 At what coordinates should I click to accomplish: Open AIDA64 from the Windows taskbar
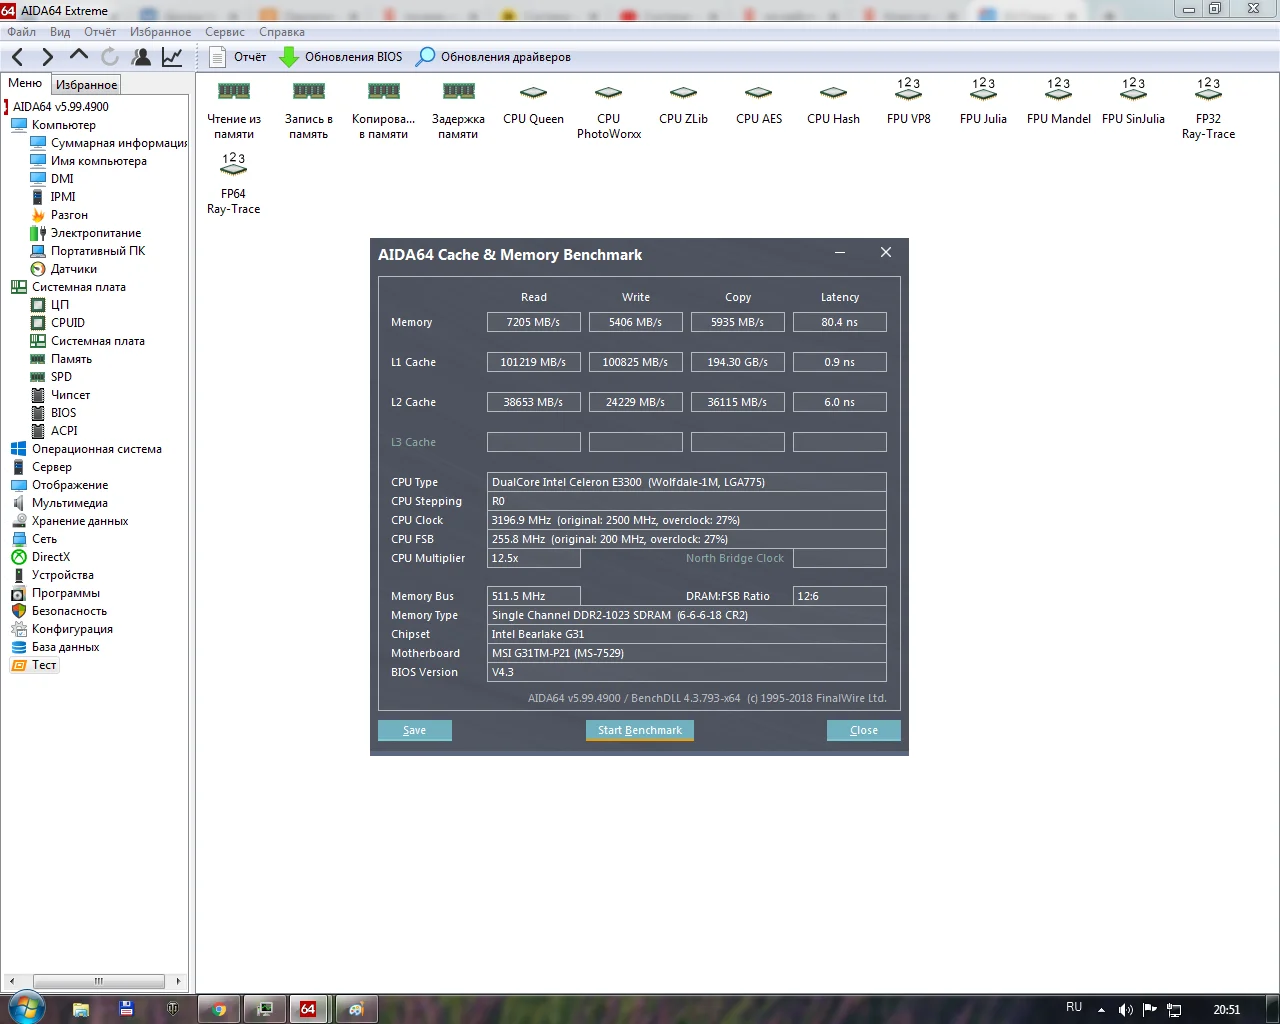[x=308, y=1009]
